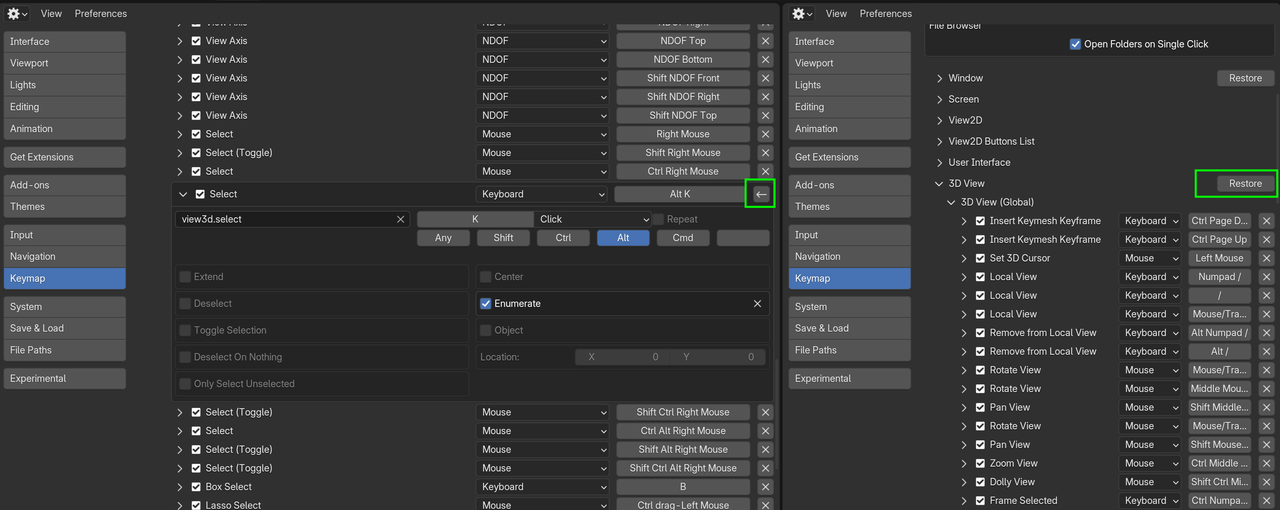The width and height of the screenshot is (1280, 510).
Task: Change the Left Mouse binding for Set 3D Cursor
Action: [x=1220, y=258]
